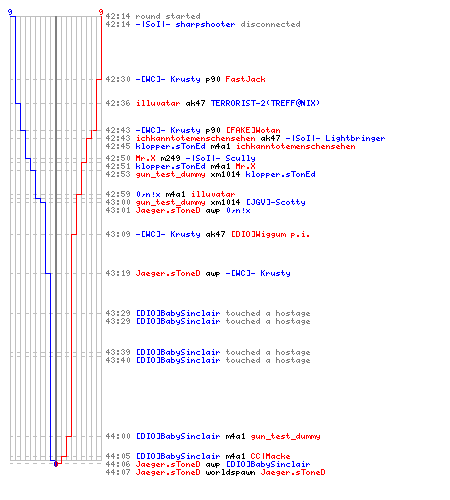Select illuvatar in the 42:36 entry

pyautogui.click(x=158, y=103)
